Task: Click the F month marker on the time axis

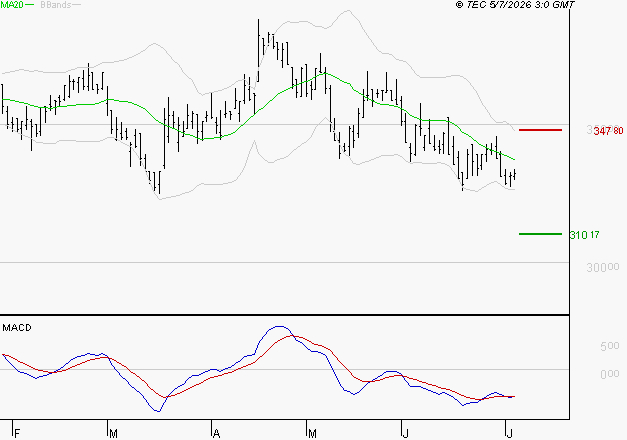Action: tap(17, 434)
